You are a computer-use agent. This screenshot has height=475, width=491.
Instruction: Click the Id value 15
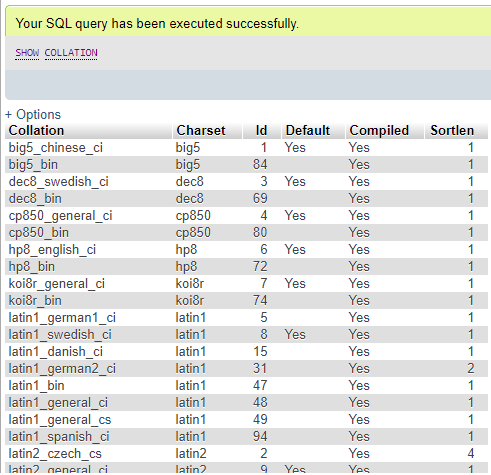point(260,352)
